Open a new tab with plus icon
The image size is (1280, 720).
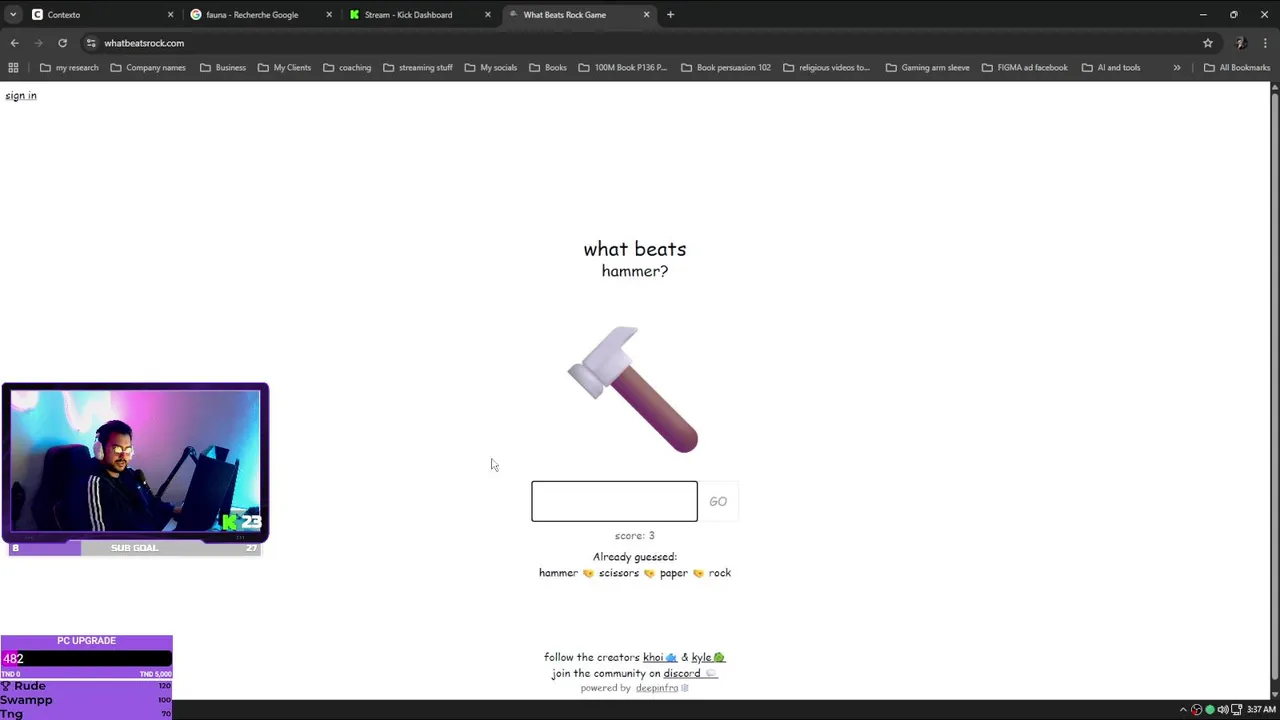tap(670, 15)
